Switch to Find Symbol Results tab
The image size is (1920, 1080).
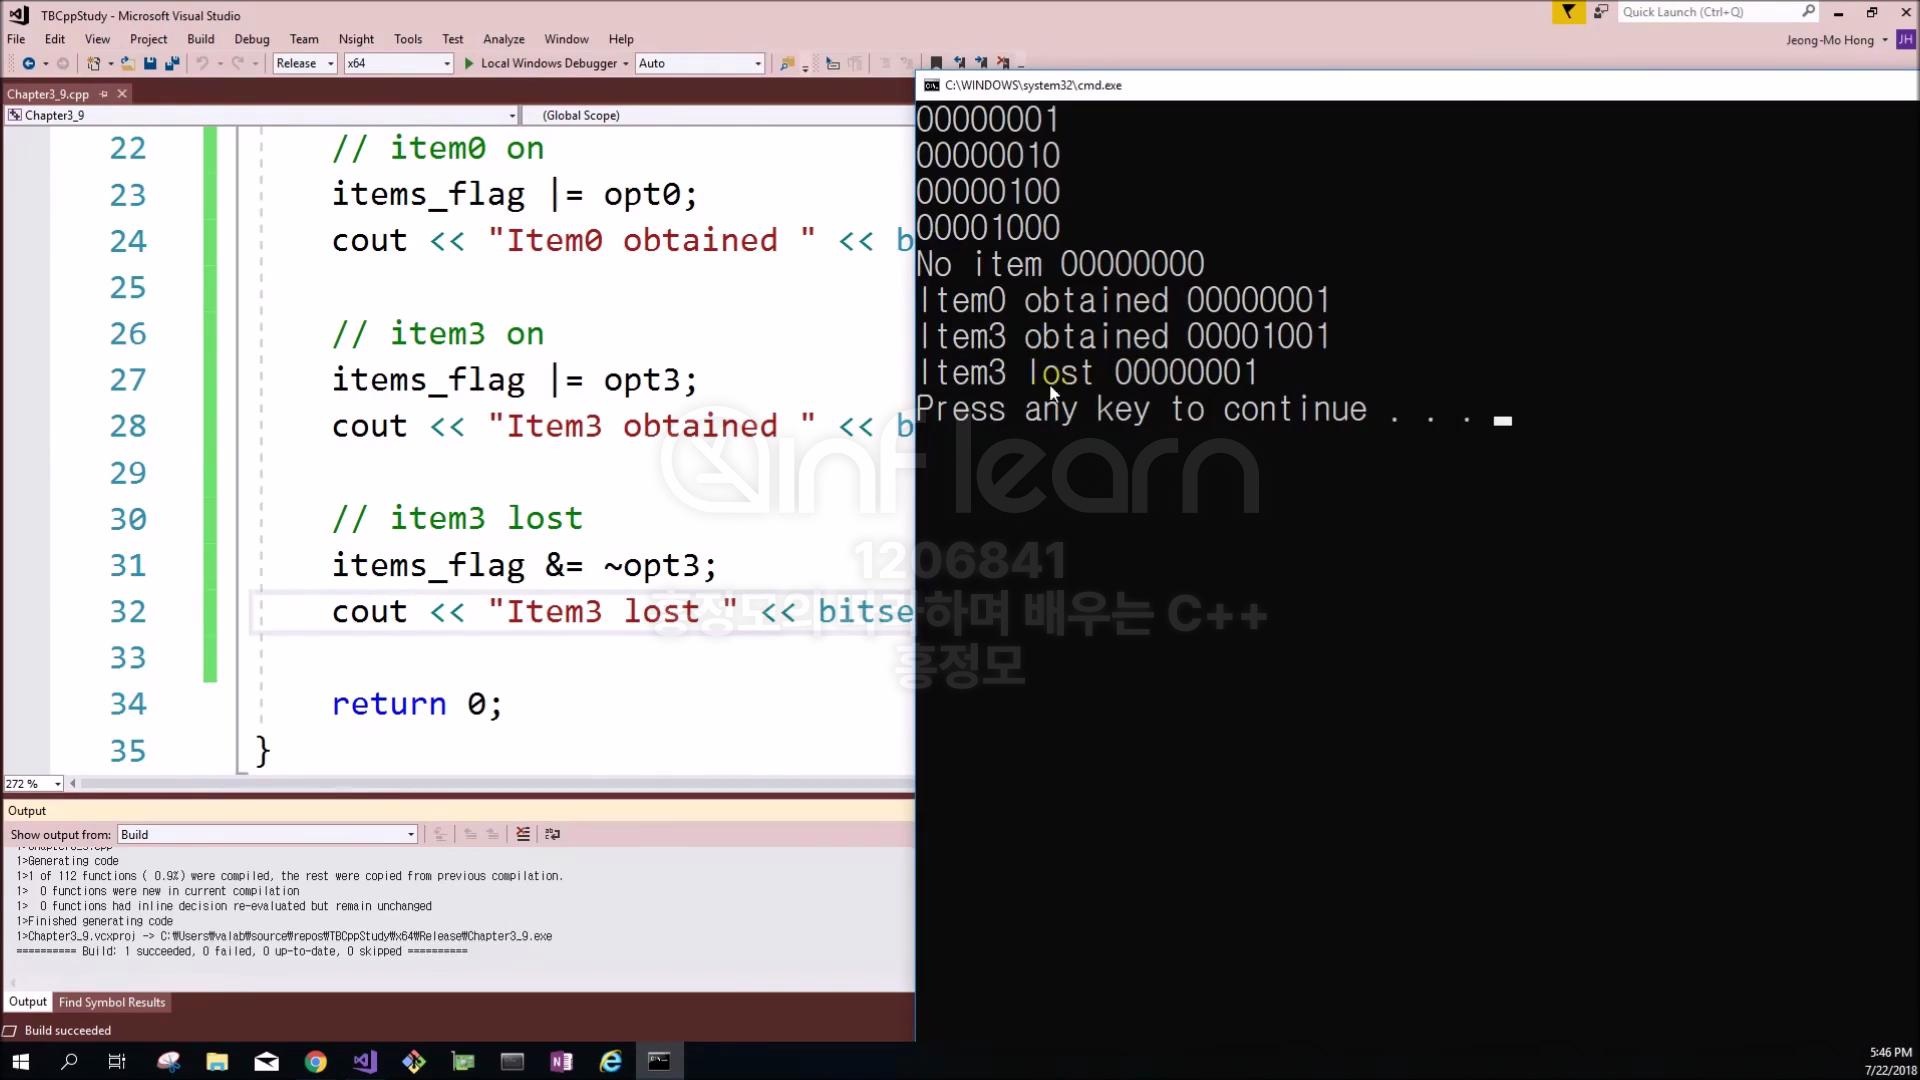[x=111, y=1002]
